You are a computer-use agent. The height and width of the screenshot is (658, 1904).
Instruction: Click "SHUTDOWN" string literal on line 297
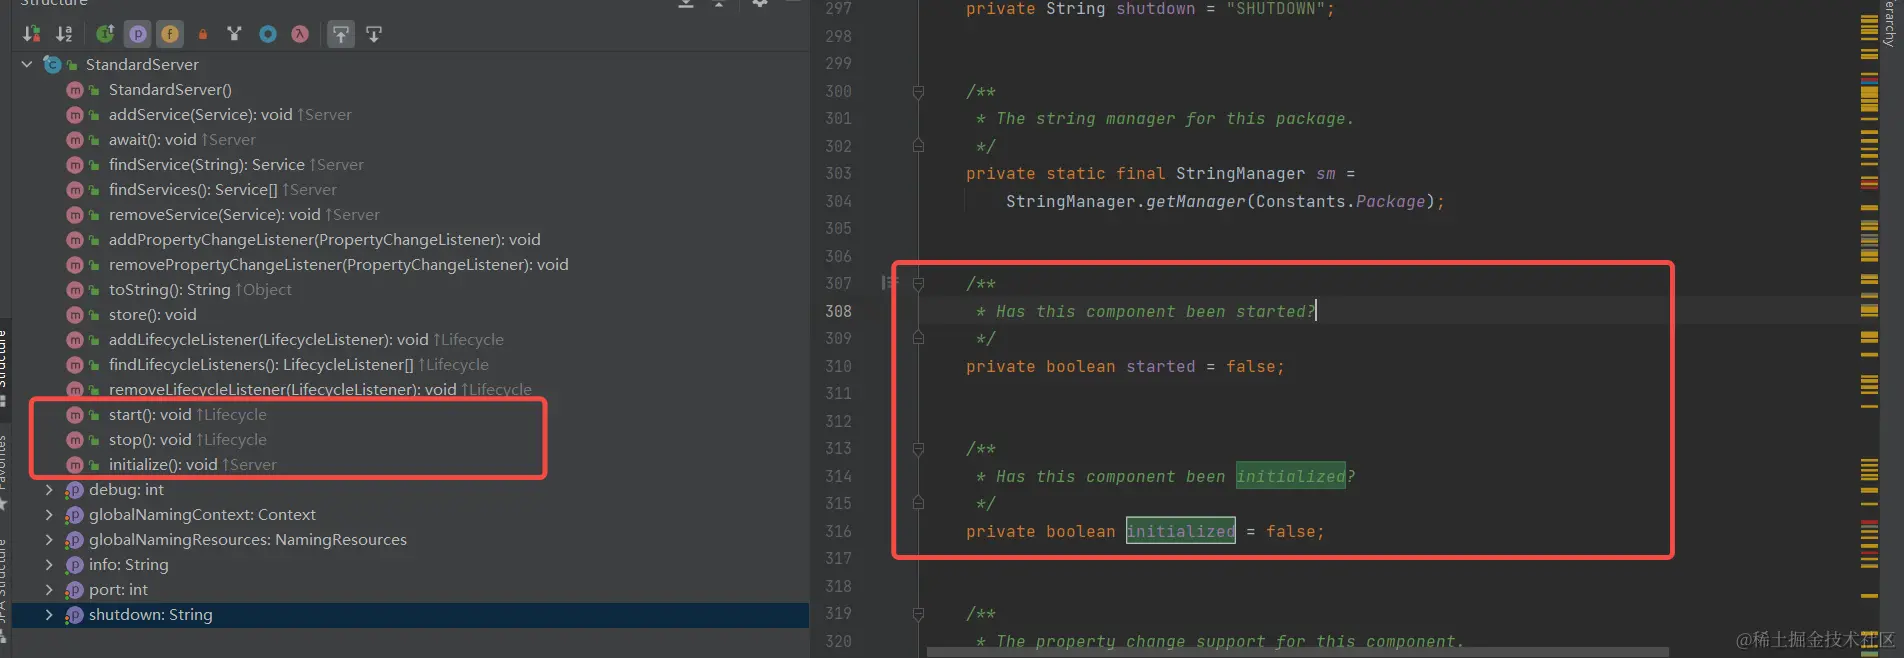[x=1275, y=9]
